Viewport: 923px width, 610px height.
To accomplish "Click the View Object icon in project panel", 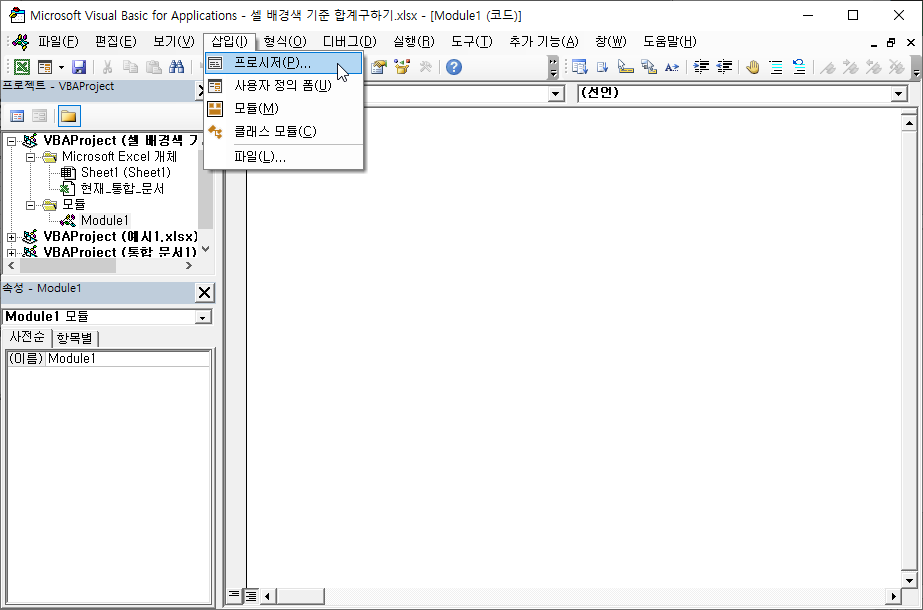I will coord(39,116).
